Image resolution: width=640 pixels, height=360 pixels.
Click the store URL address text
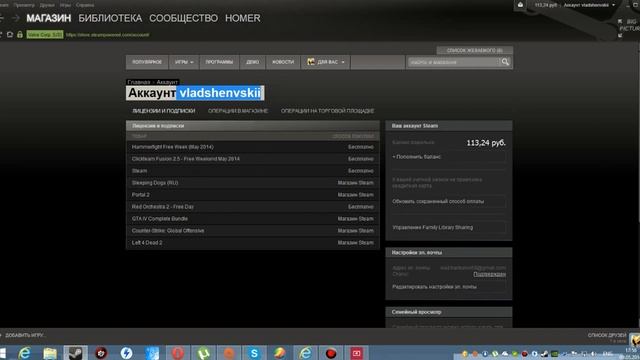point(107,35)
